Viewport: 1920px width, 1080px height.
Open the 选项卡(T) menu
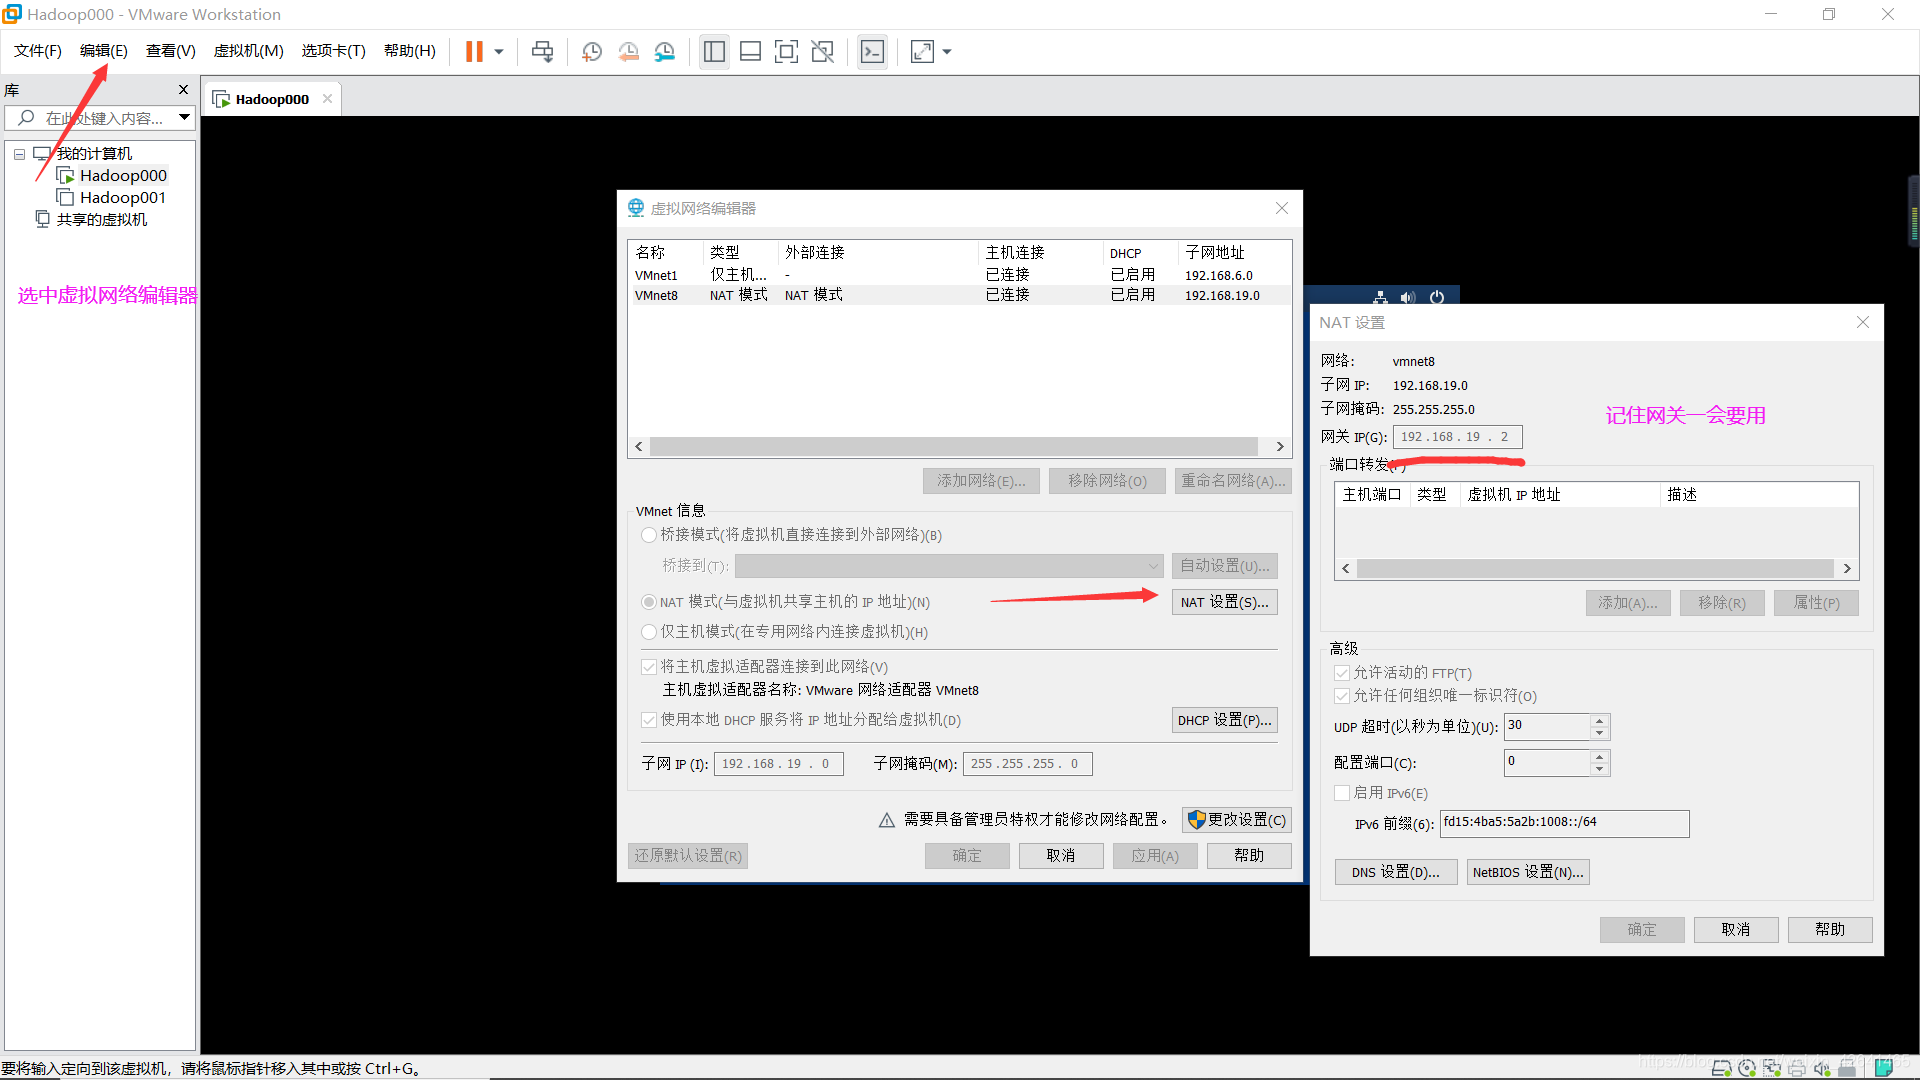pos(334,51)
